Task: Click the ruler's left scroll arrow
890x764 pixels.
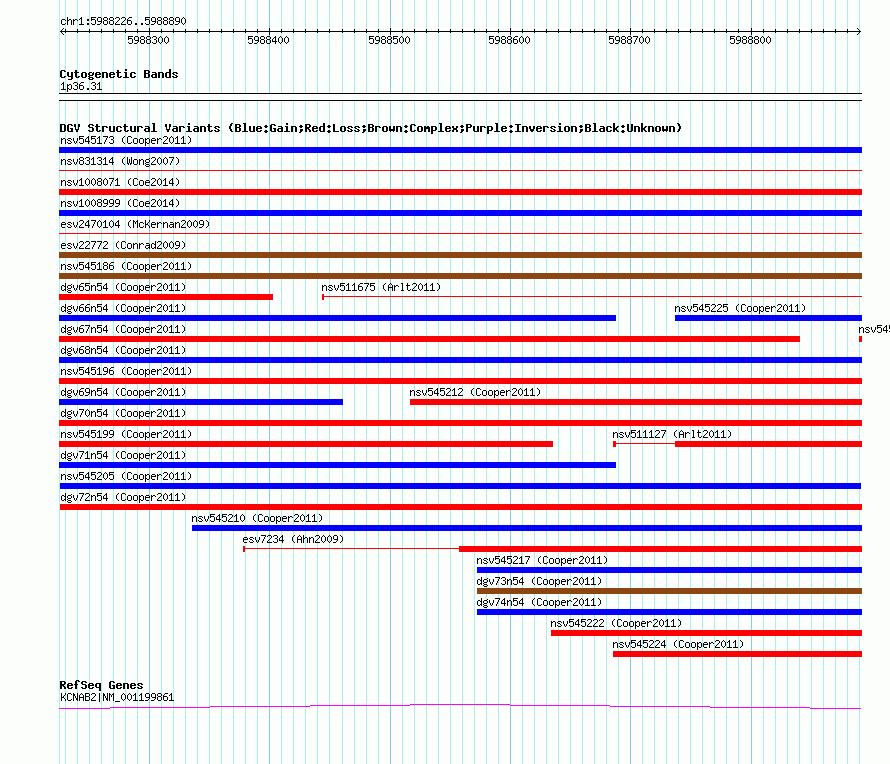Action: coord(62,31)
